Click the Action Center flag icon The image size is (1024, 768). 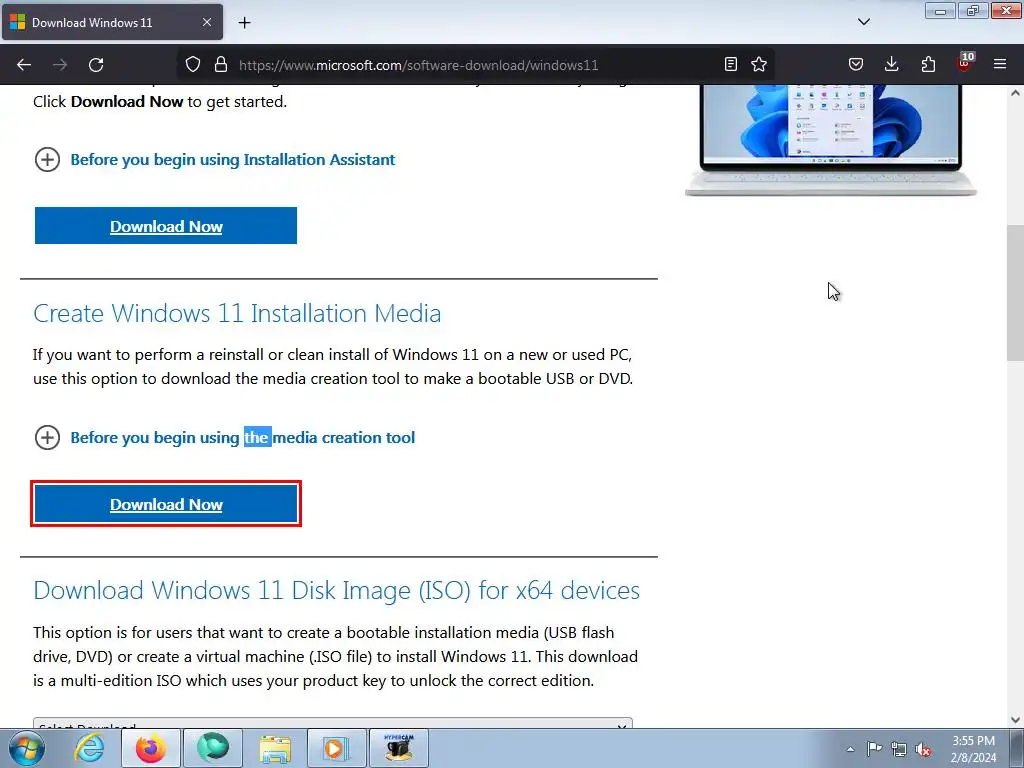874,749
